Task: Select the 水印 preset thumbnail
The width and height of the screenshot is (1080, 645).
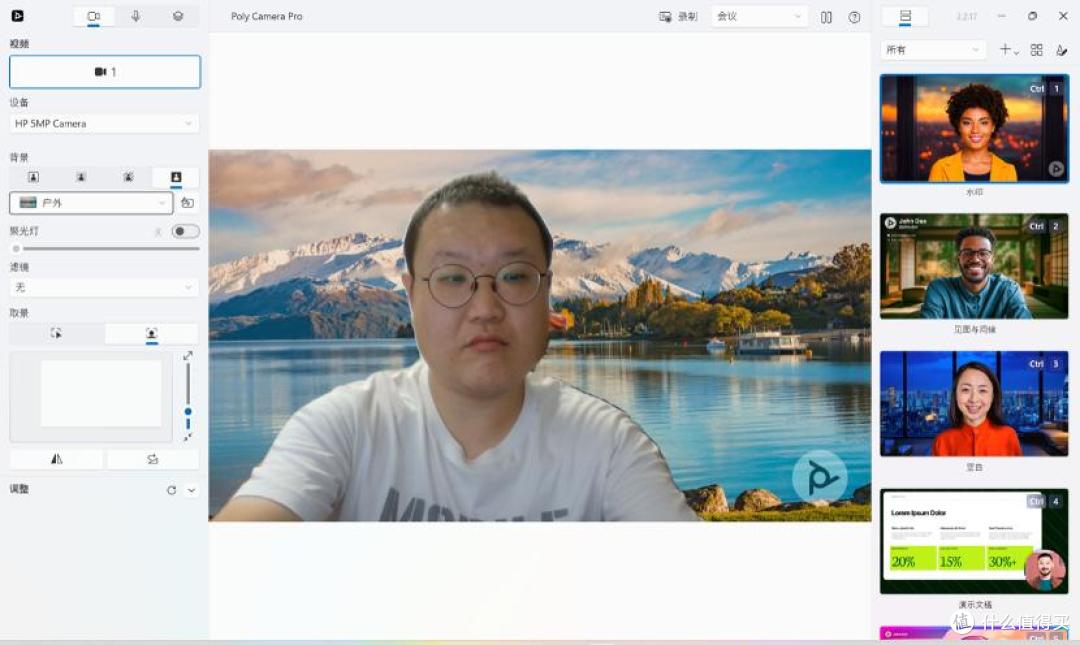Action: point(974,129)
